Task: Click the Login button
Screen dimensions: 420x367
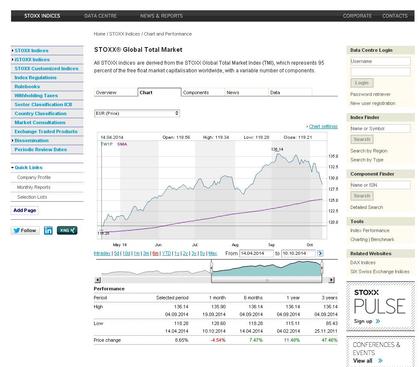Action: coord(362,83)
